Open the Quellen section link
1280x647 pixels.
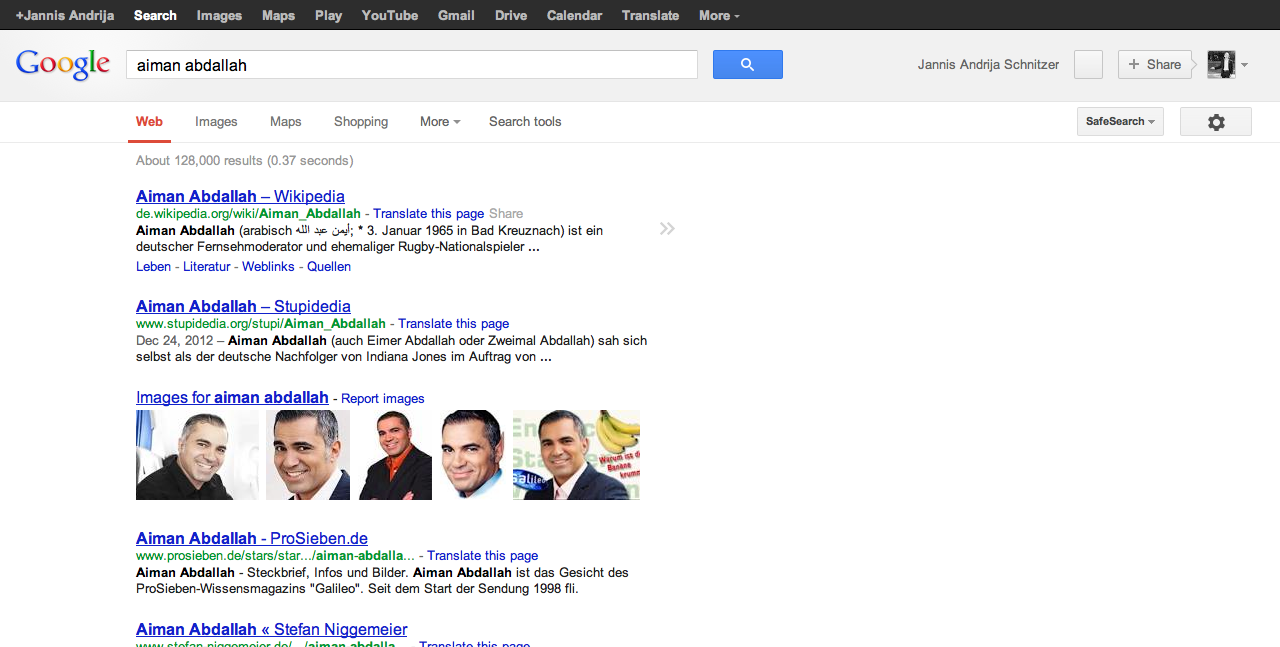329,266
